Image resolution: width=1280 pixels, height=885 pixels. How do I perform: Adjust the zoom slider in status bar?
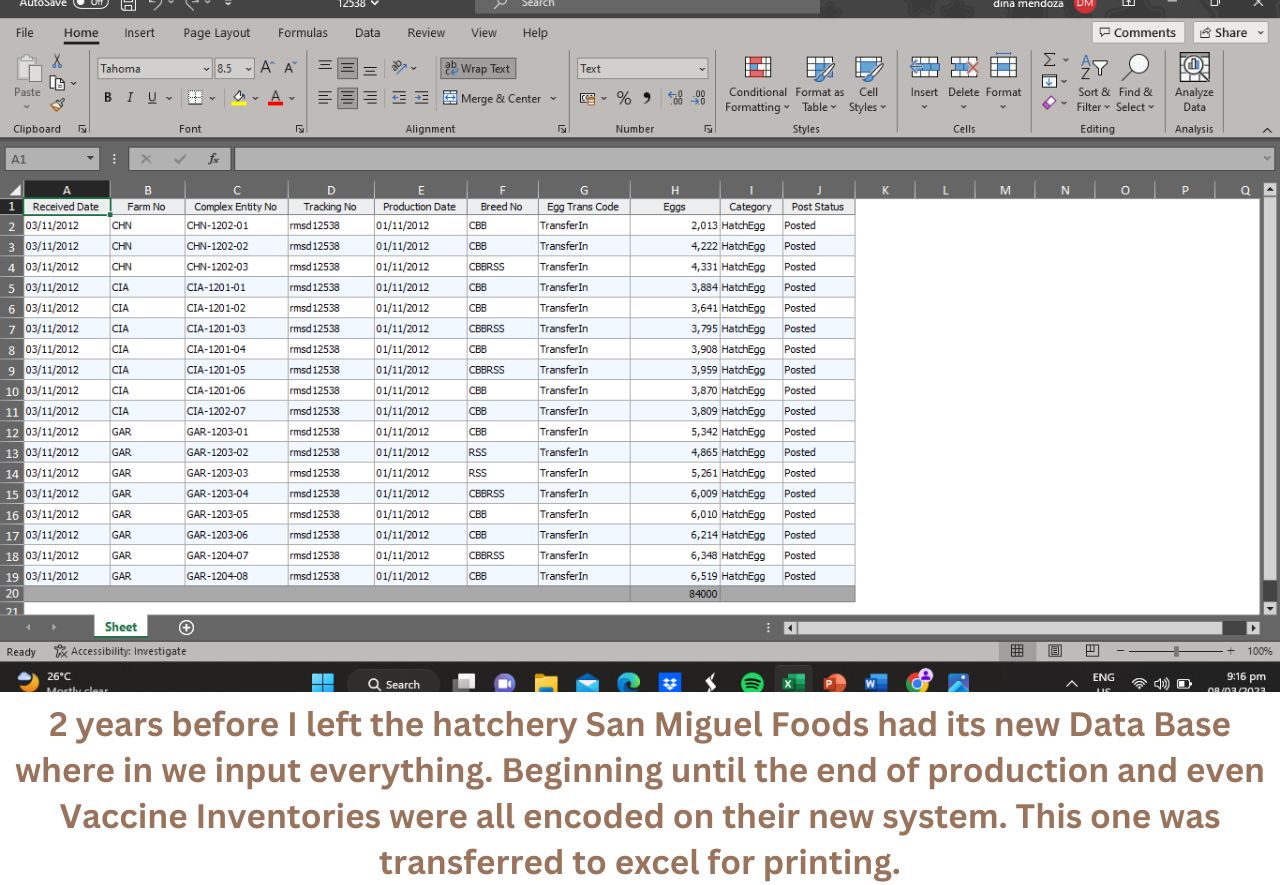tap(1176, 651)
